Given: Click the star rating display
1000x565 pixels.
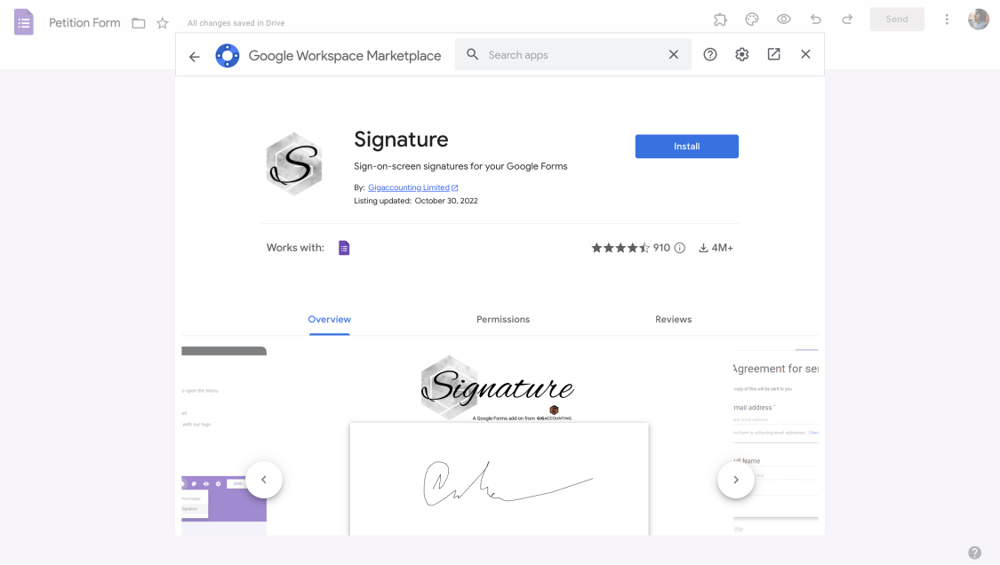Looking at the screenshot, I should pyautogui.click(x=621, y=247).
